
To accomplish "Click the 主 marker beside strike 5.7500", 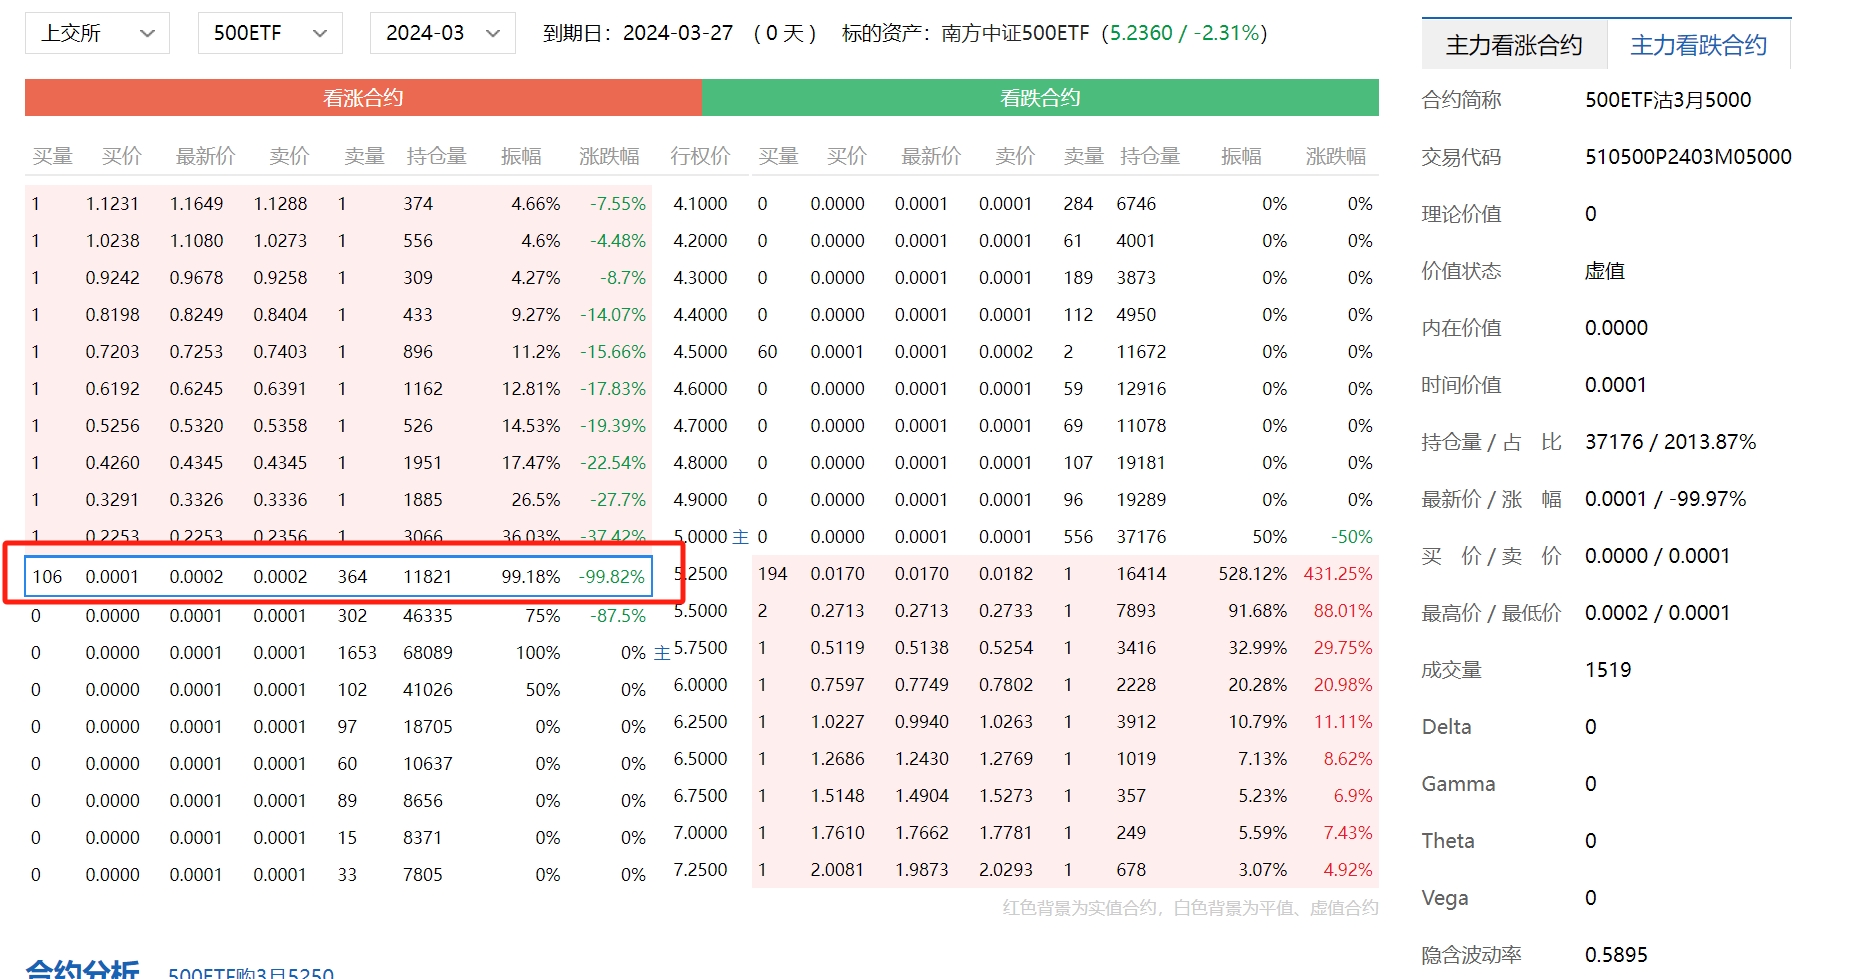I will coord(662,653).
